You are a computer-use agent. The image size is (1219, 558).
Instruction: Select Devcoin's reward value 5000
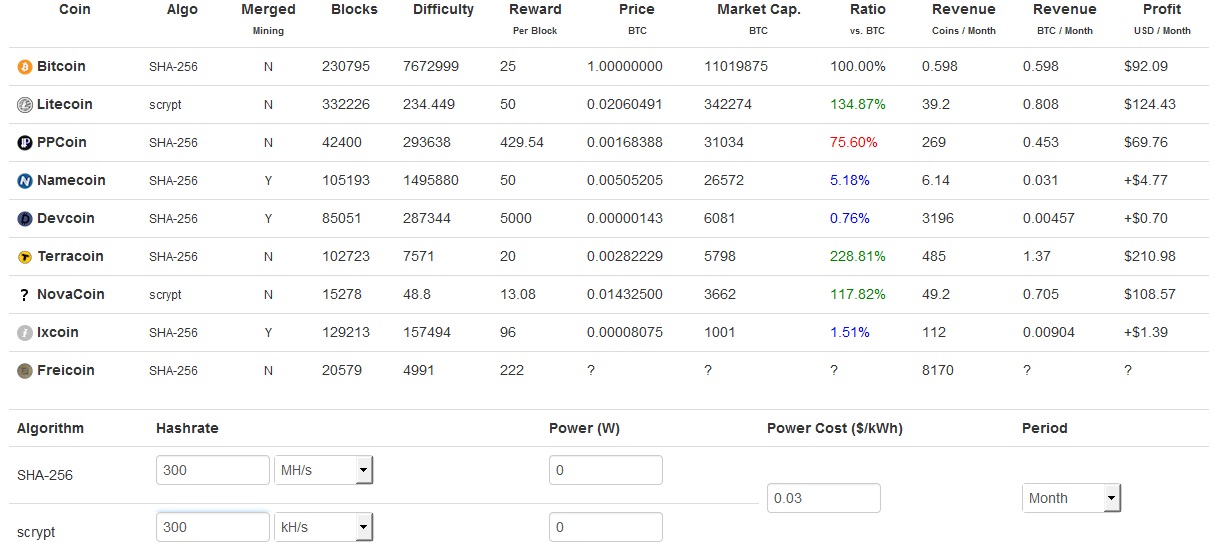click(516, 218)
